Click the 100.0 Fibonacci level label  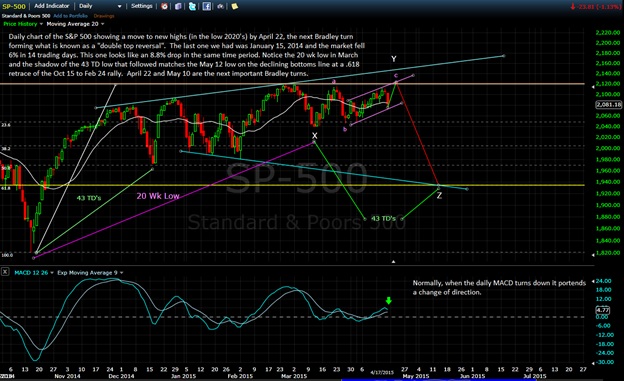pos(7,255)
